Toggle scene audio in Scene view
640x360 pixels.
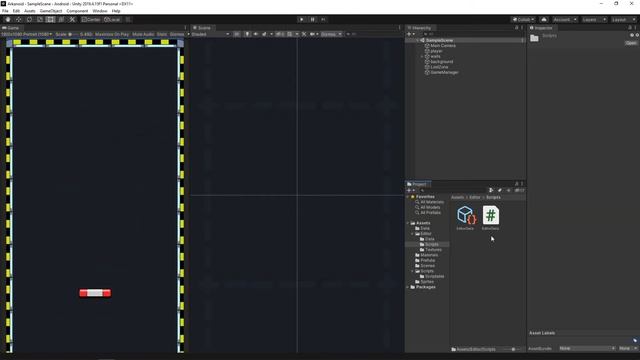(x=256, y=34)
